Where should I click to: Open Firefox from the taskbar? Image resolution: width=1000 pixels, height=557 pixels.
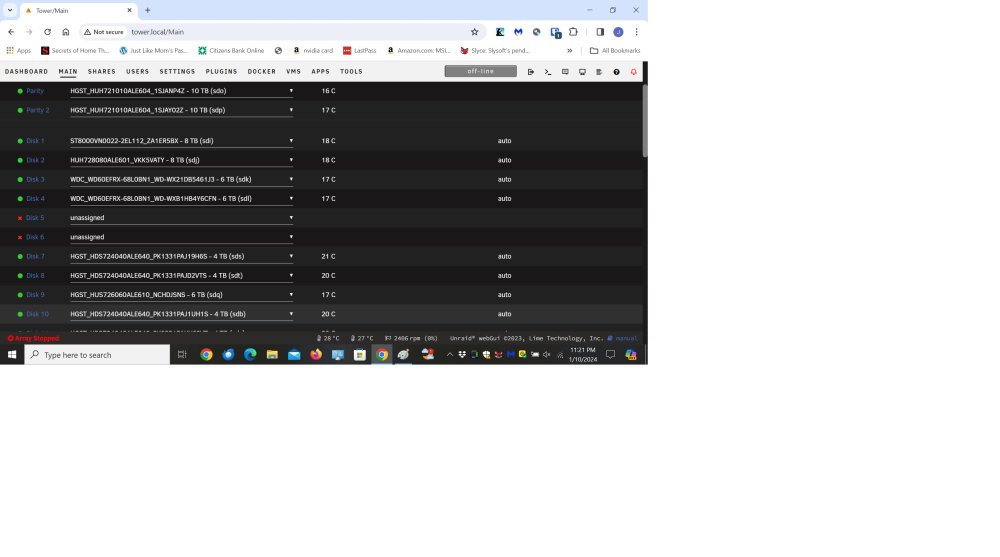pyautogui.click(x=316, y=355)
